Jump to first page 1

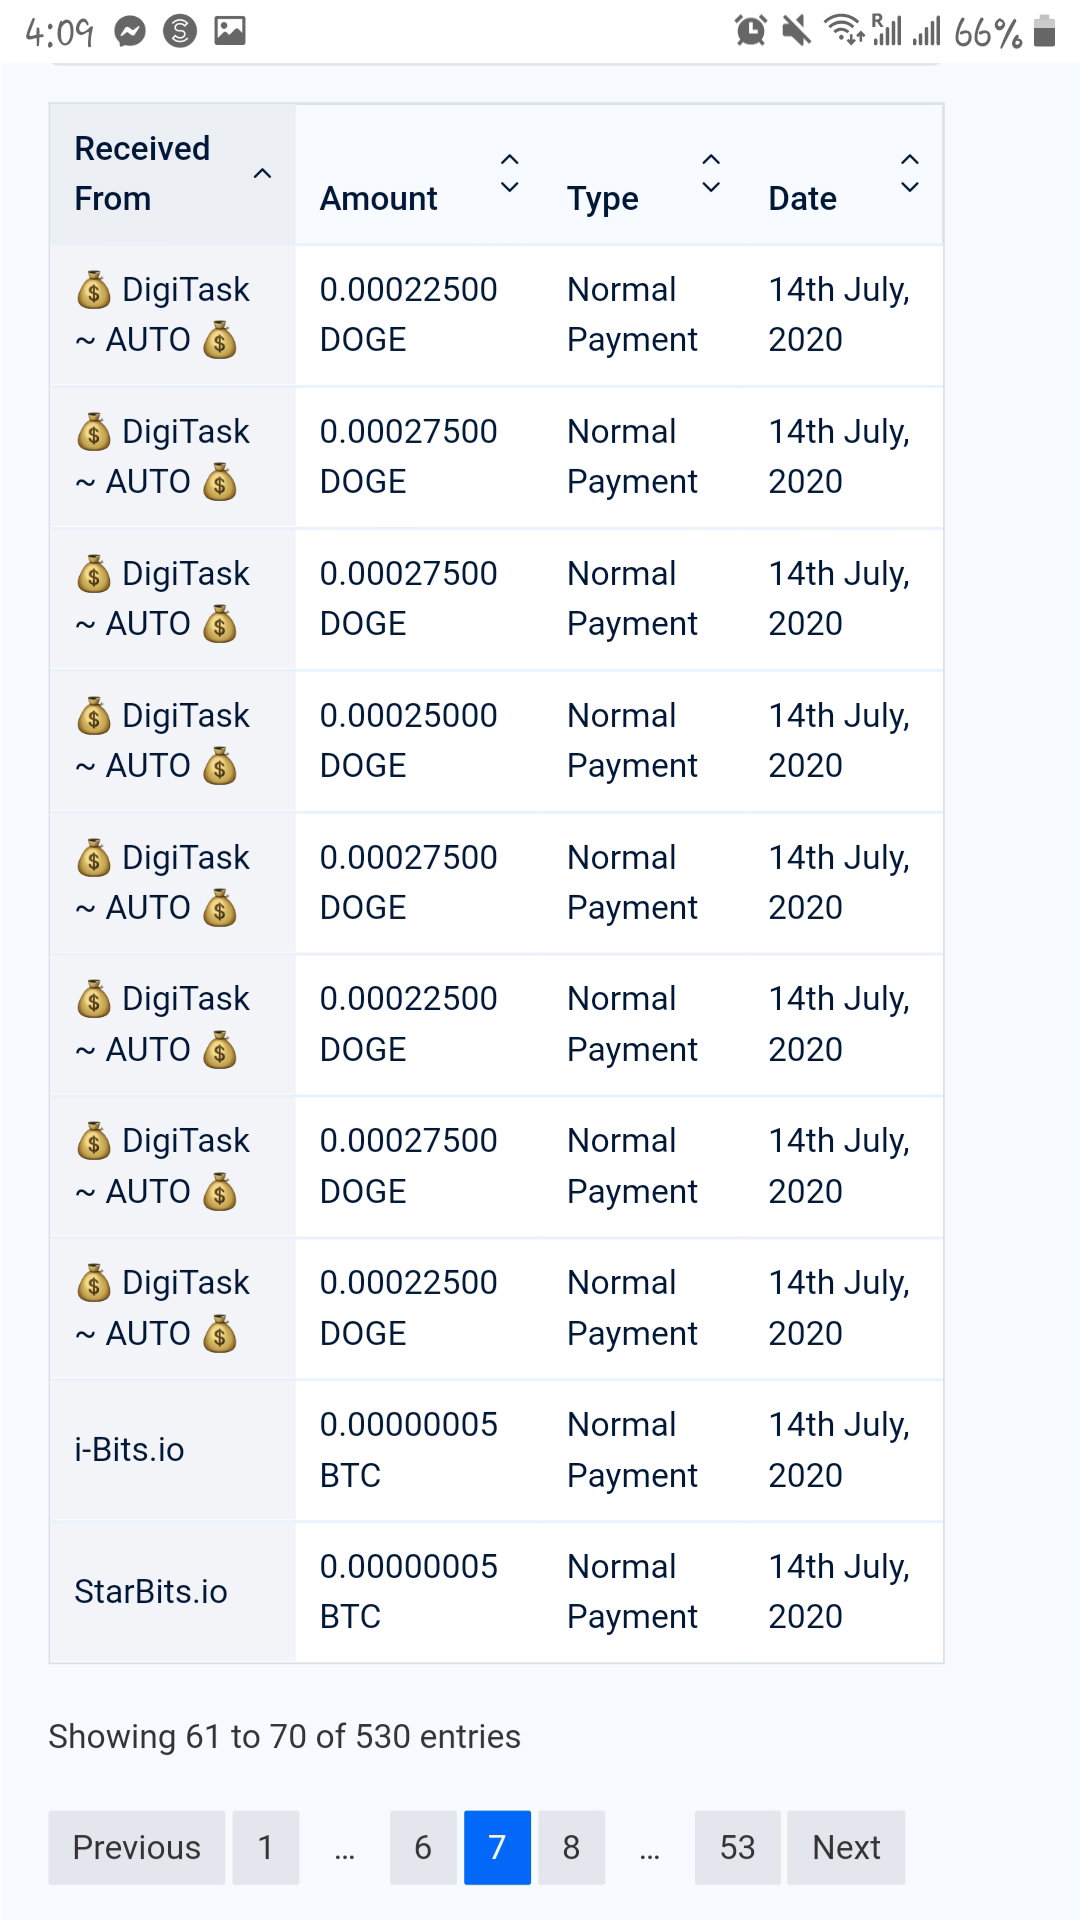click(x=266, y=1847)
